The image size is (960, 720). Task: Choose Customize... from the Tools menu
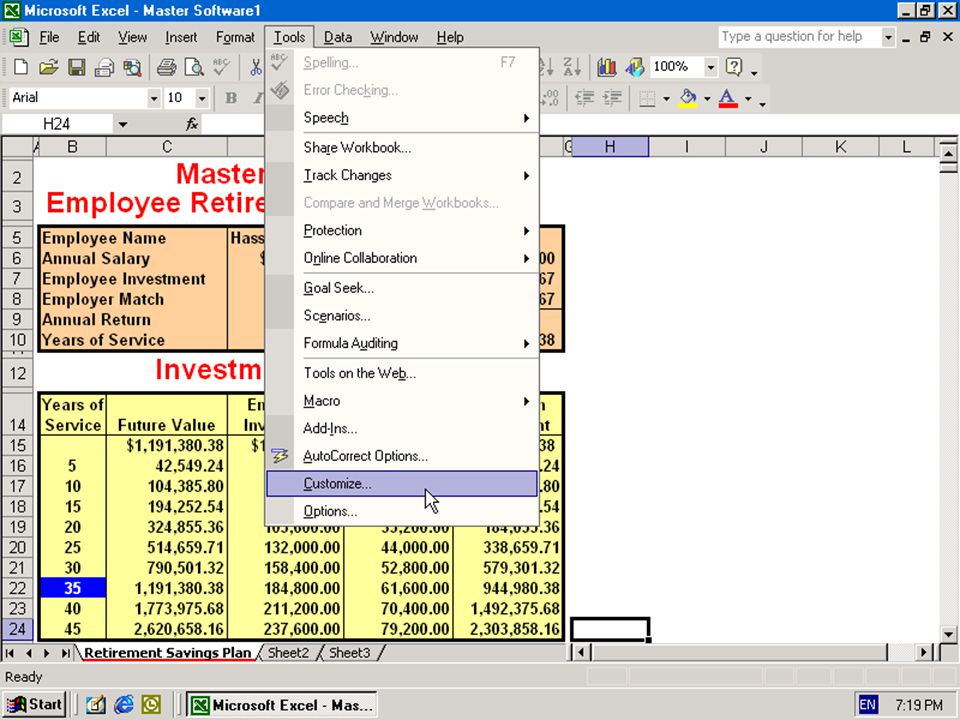click(402, 483)
